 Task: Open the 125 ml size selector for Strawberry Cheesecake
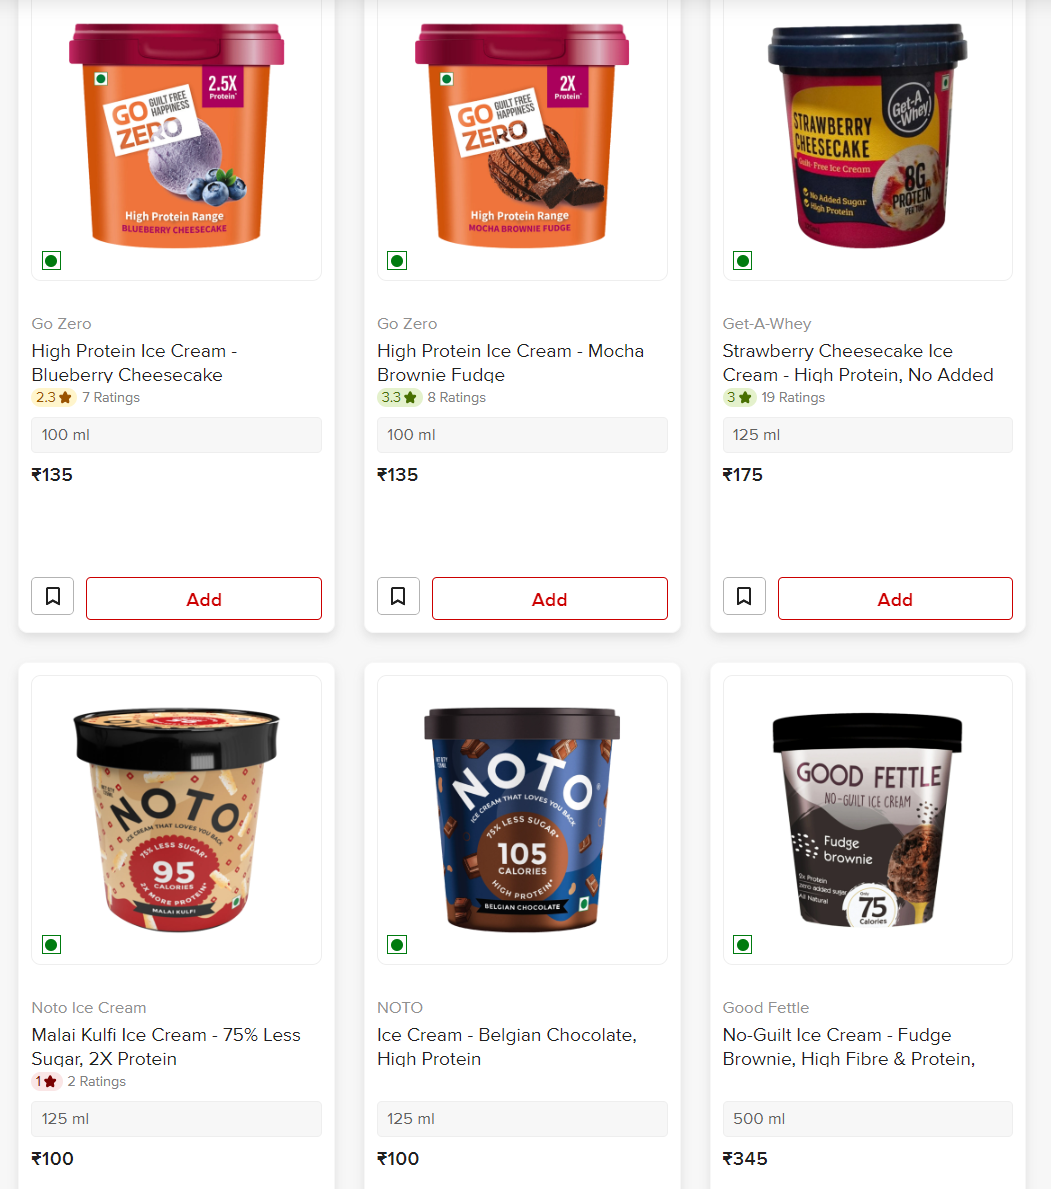(x=867, y=435)
